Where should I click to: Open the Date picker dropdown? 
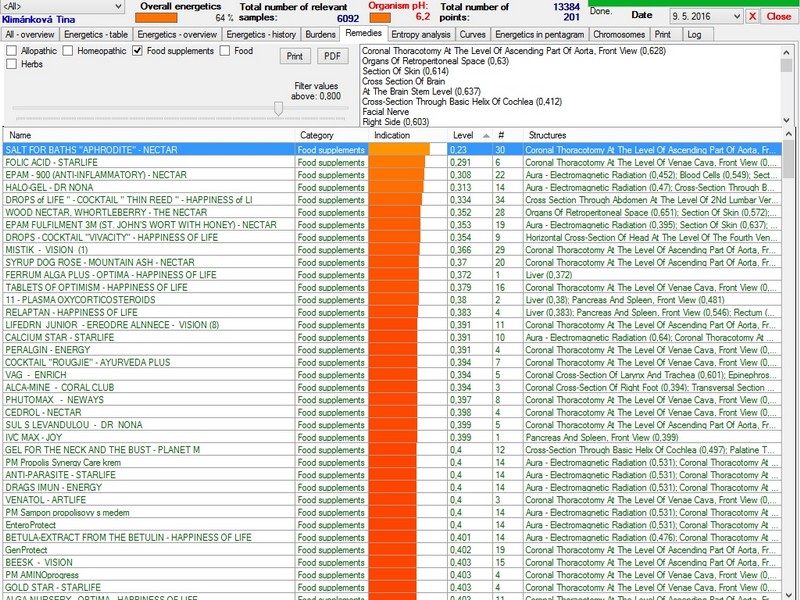pos(737,16)
